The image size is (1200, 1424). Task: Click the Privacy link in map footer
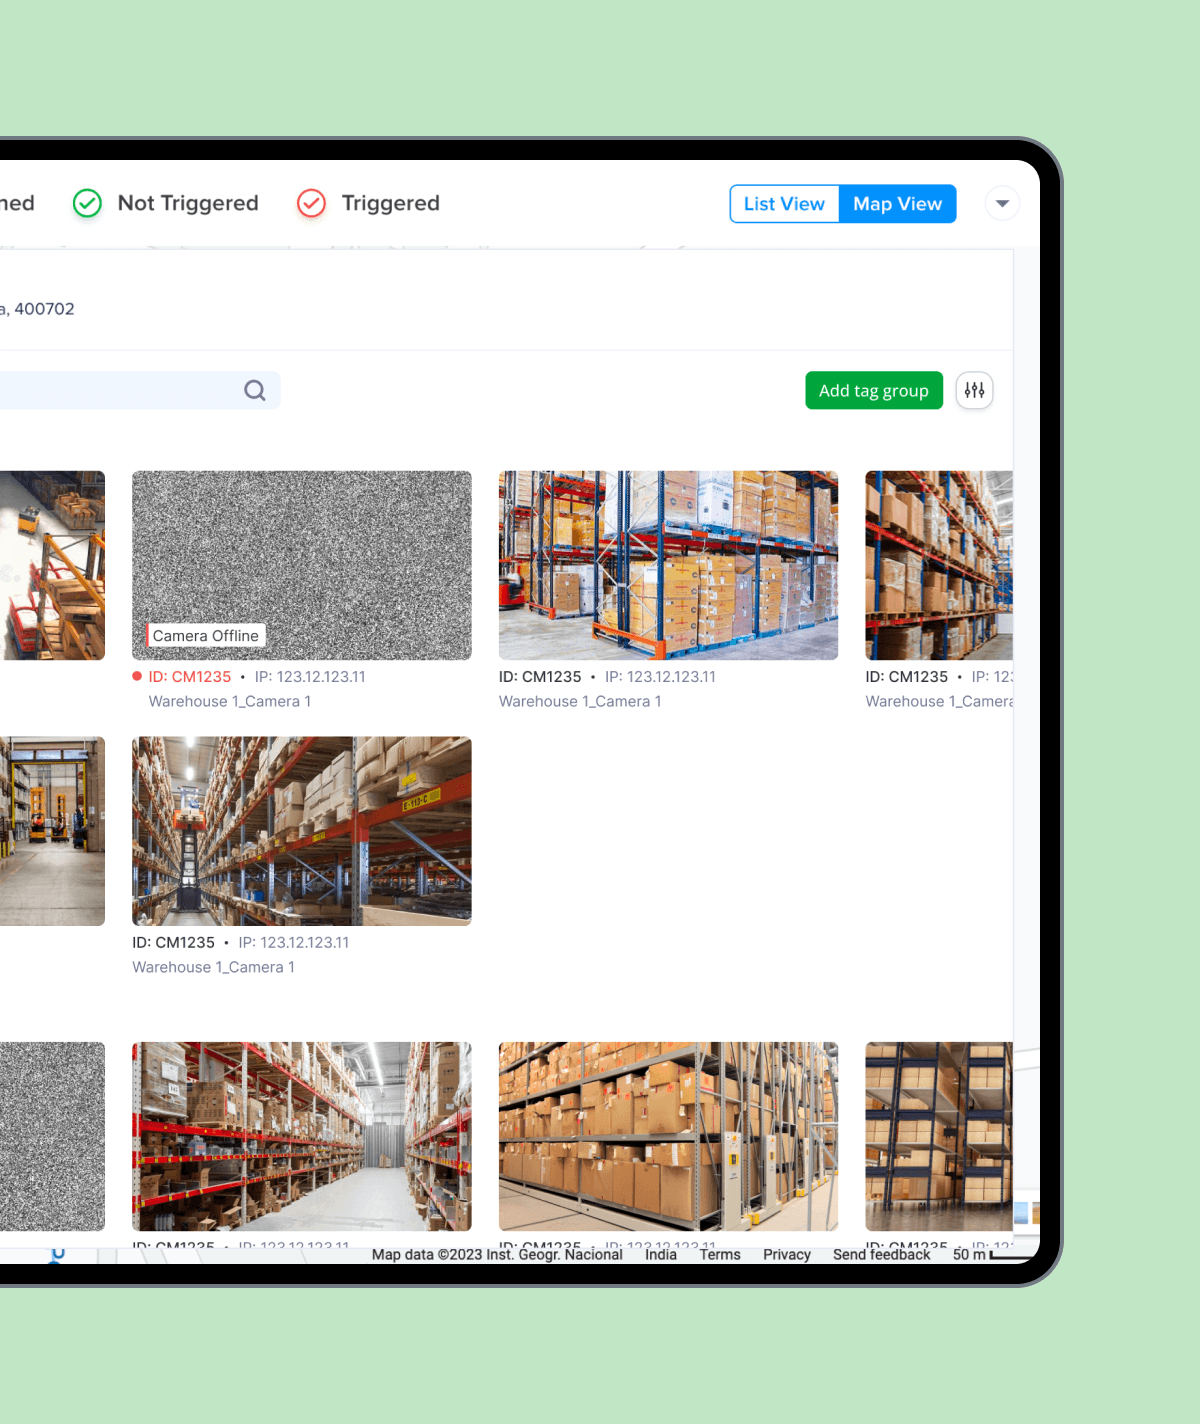pyautogui.click(x=787, y=1255)
